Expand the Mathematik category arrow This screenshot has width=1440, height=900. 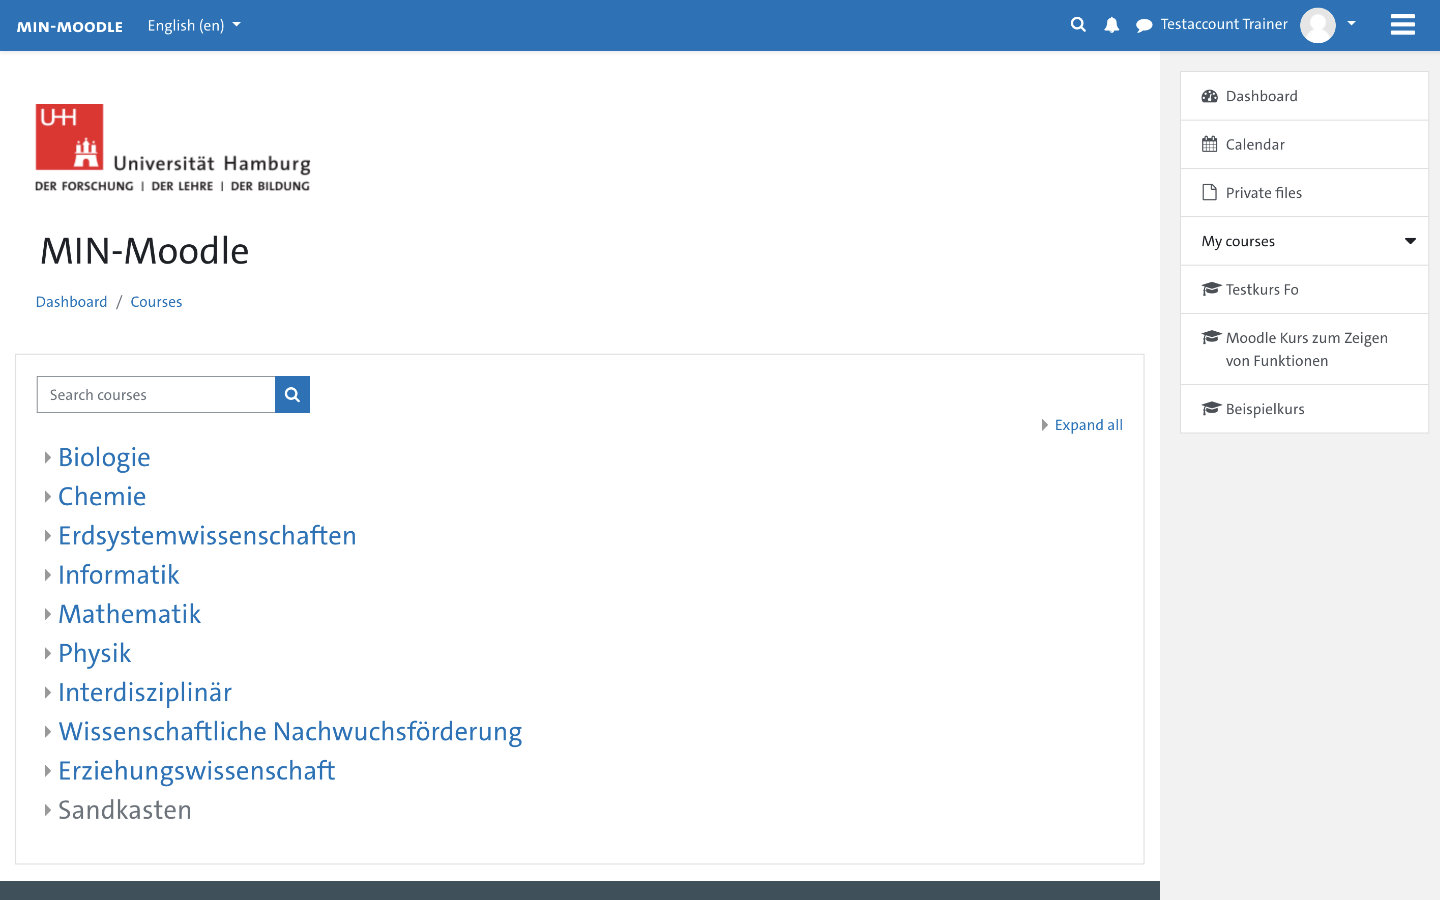[x=47, y=614]
